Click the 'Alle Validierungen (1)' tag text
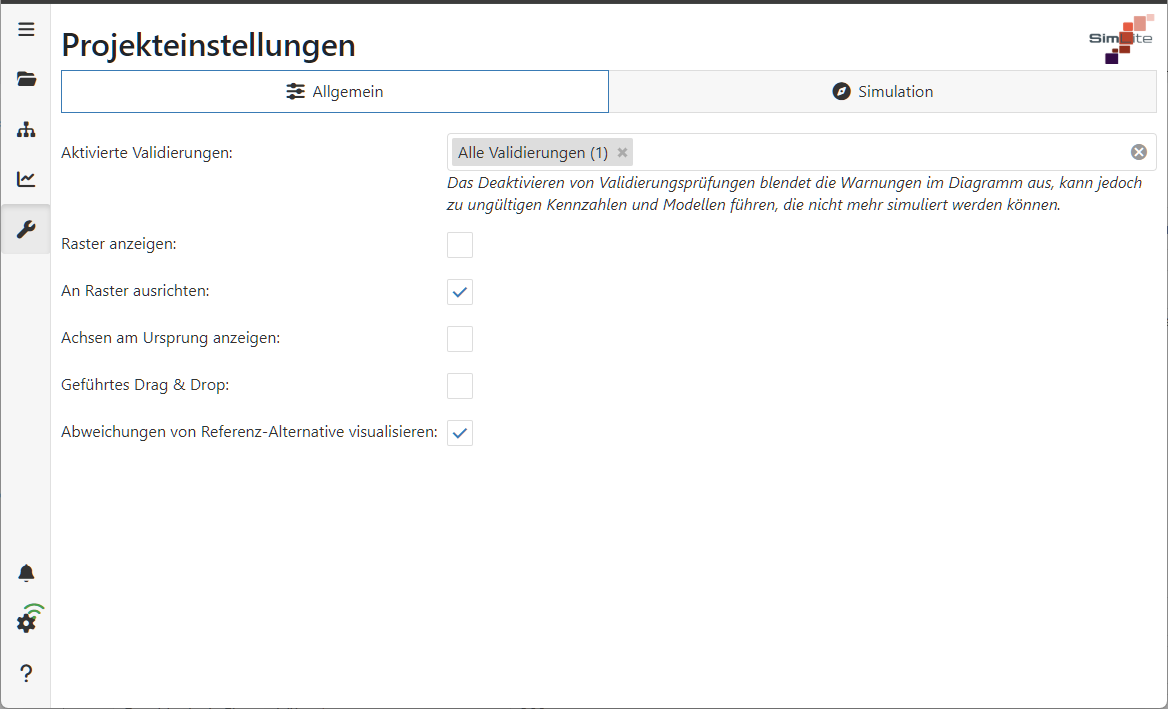 tap(533, 153)
